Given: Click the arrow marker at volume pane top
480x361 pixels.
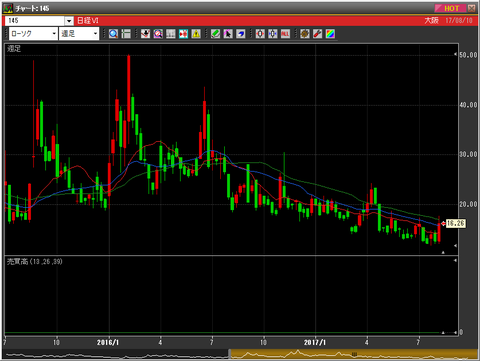Looking at the screenshot, I should 456,260.
